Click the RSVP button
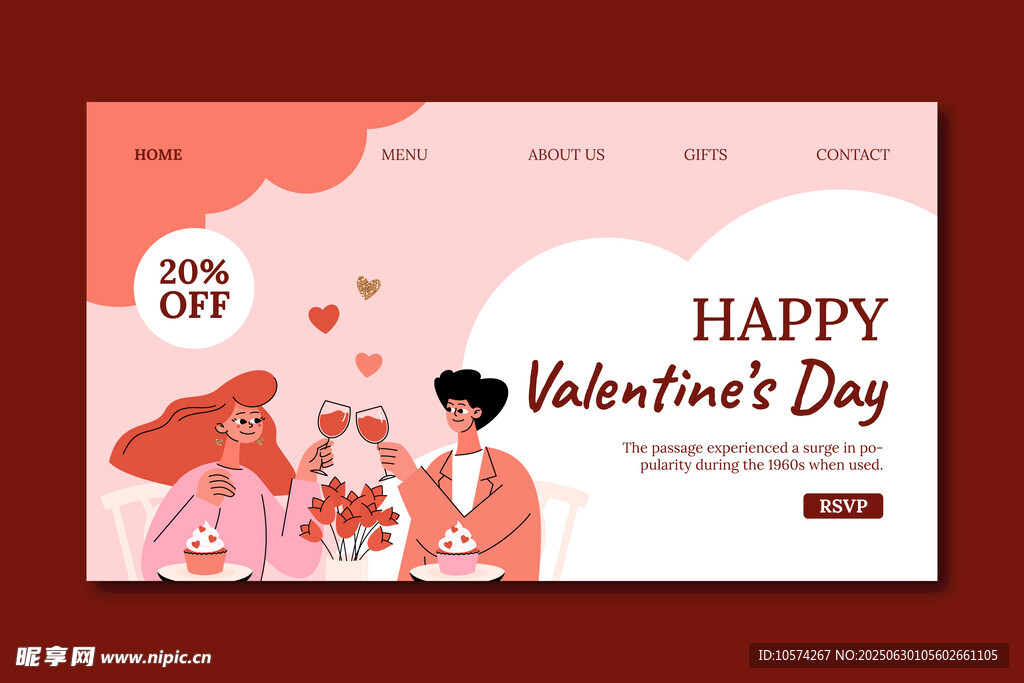Image resolution: width=1024 pixels, height=683 pixels. pos(843,506)
